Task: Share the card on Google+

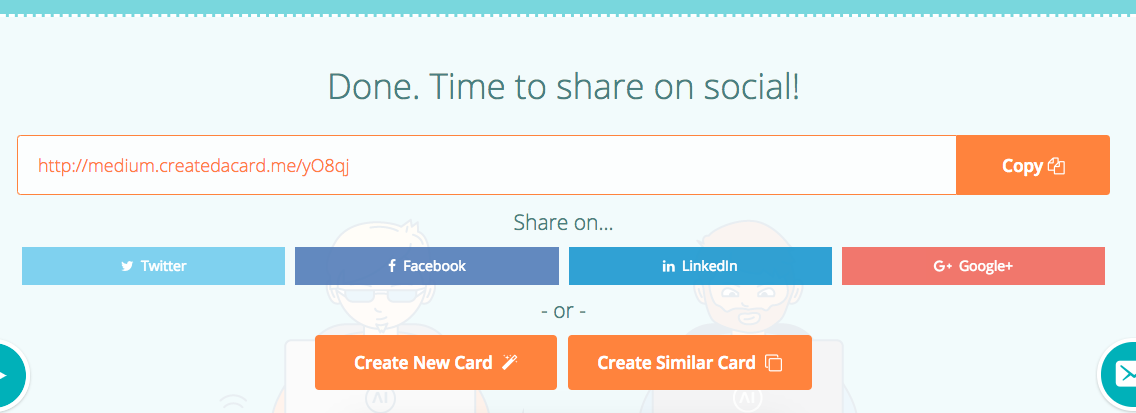Action: pos(973,266)
